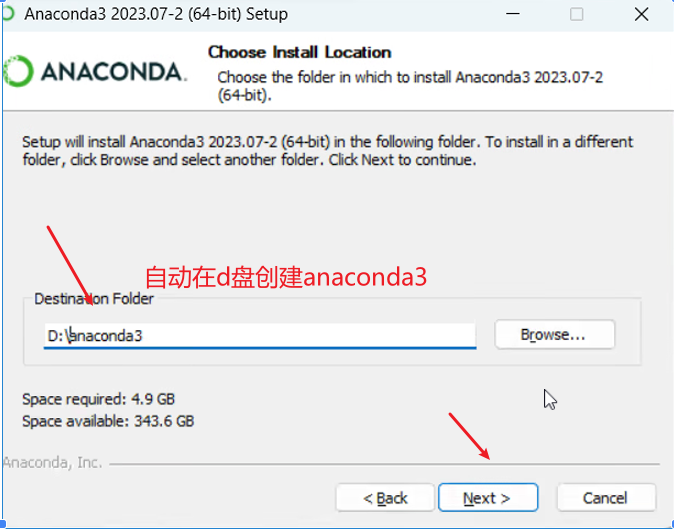The height and width of the screenshot is (529, 674).
Task: Click the Destination Folder group label
Action: (x=94, y=299)
